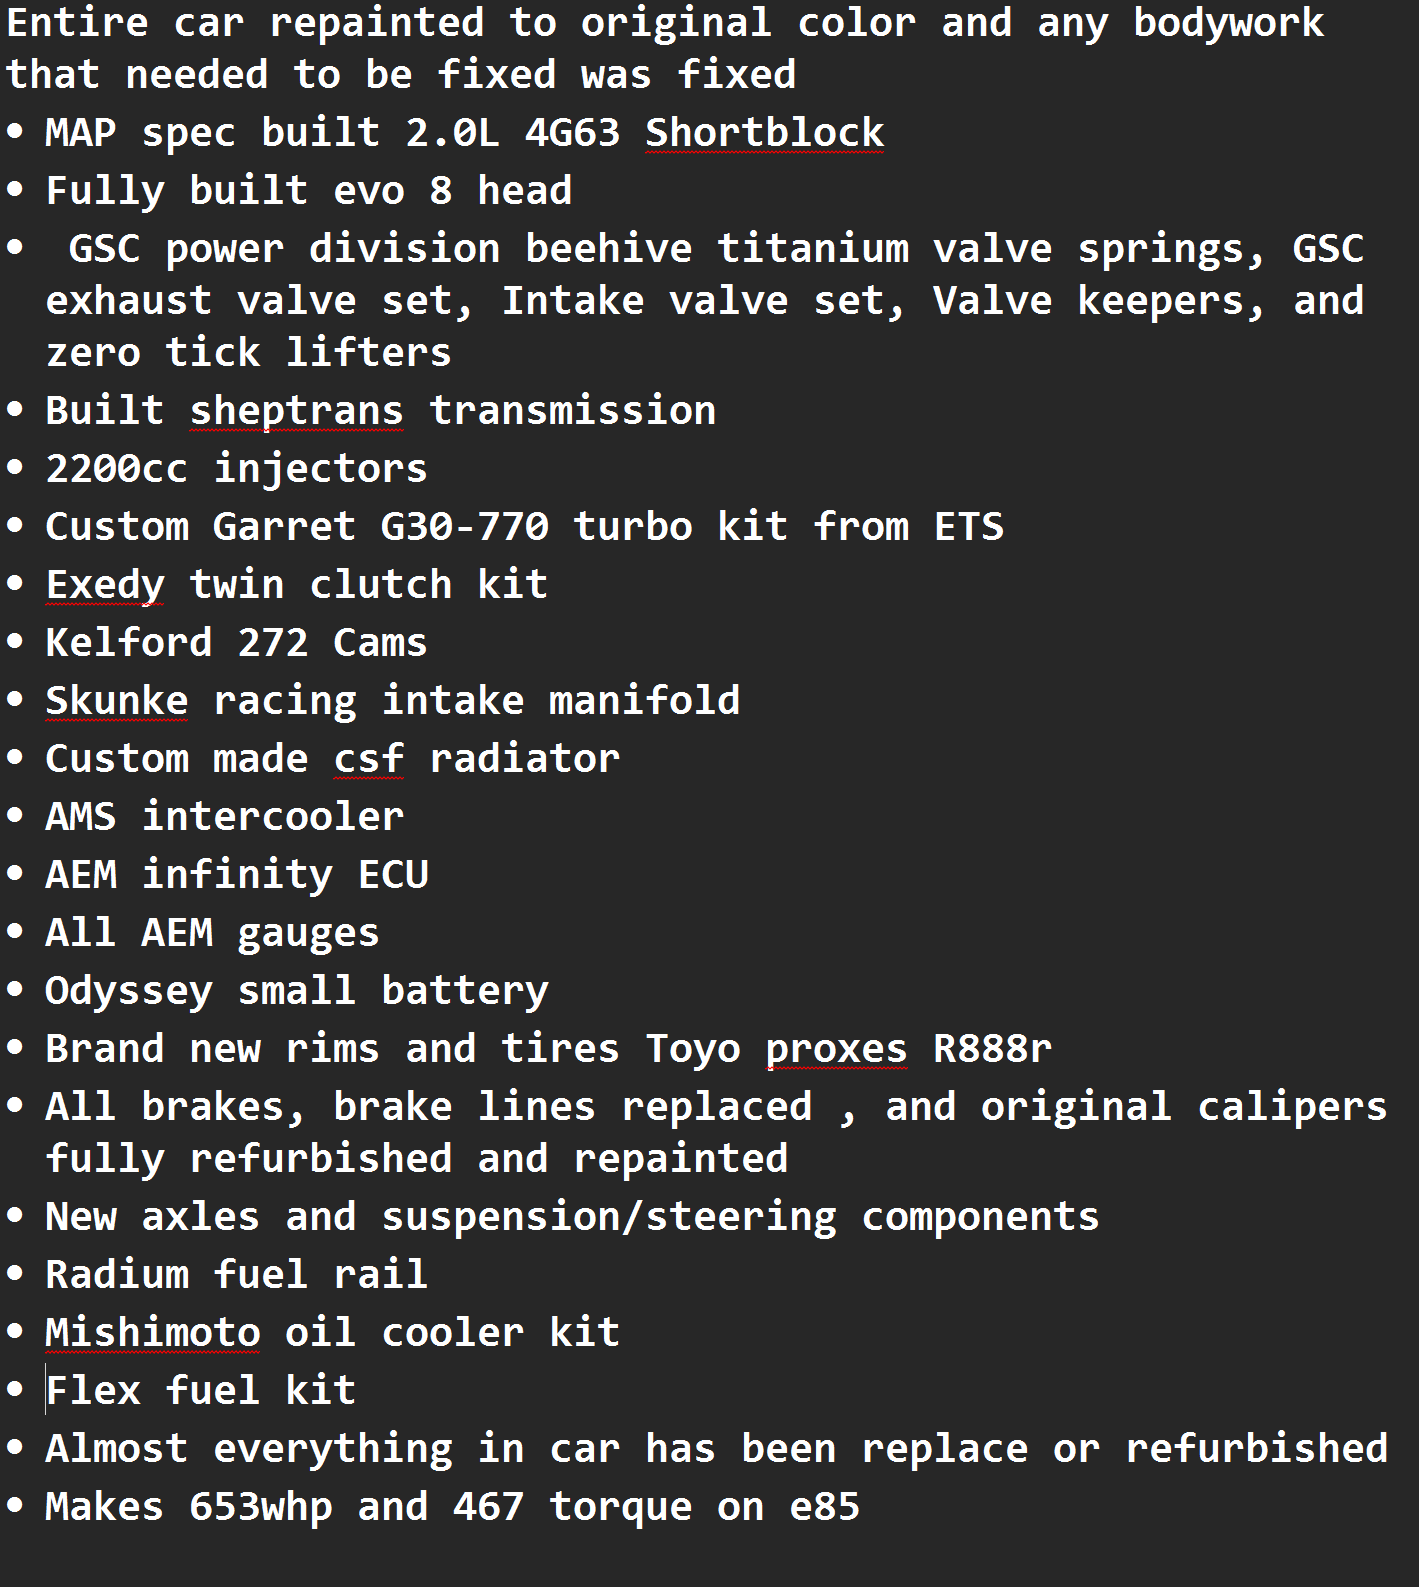Click the Fully built evo 8 head line
1419x1587 pixels.
pyautogui.click(x=308, y=191)
